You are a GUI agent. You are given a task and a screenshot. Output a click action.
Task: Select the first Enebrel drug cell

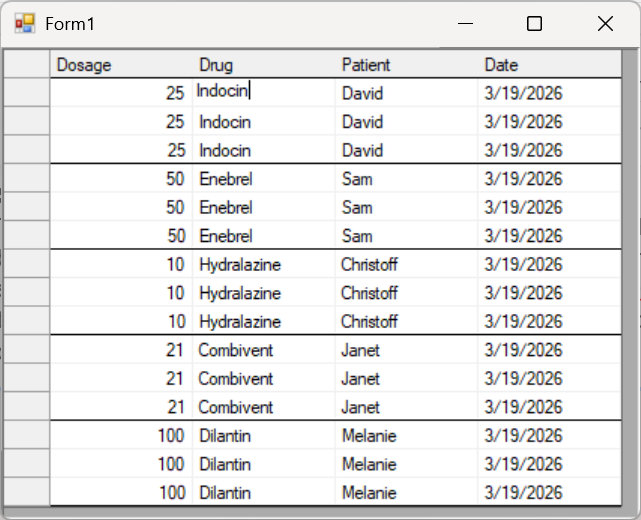coord(263,179)
